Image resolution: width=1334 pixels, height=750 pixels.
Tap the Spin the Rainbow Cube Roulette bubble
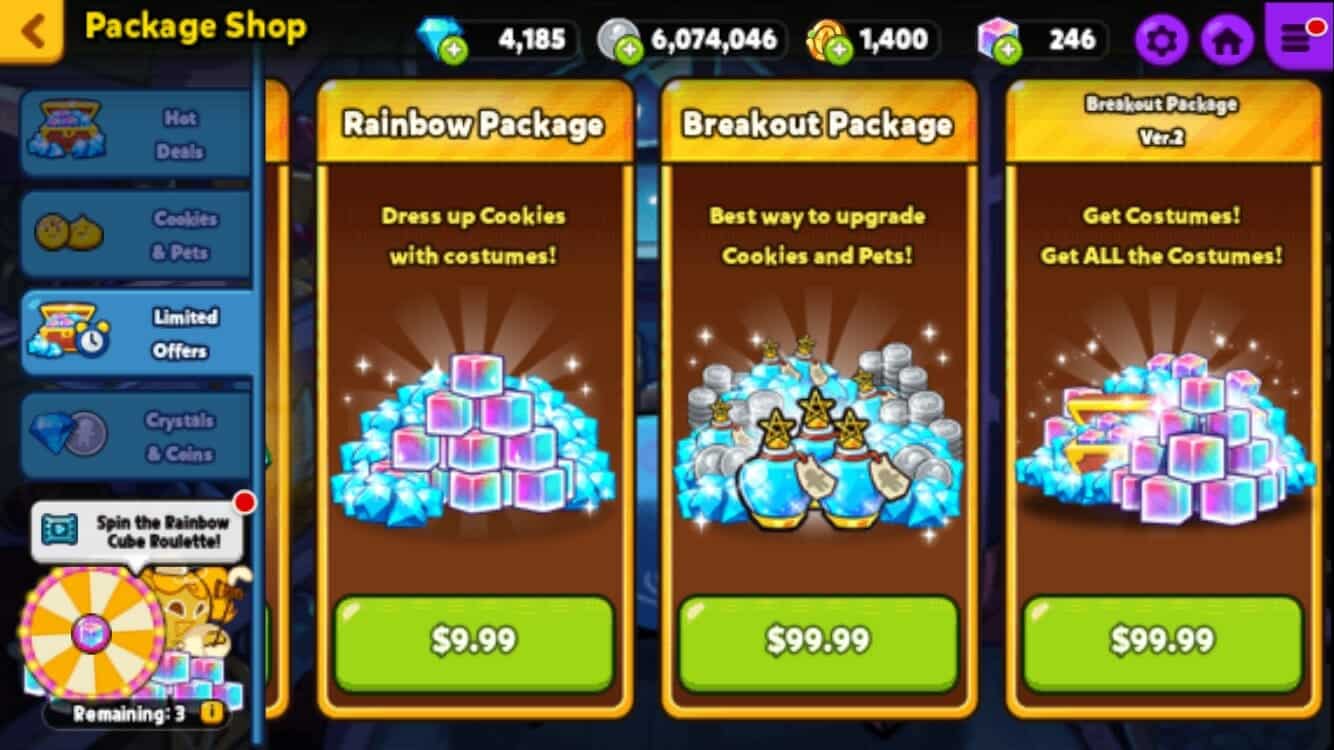[x=137, y=532]
